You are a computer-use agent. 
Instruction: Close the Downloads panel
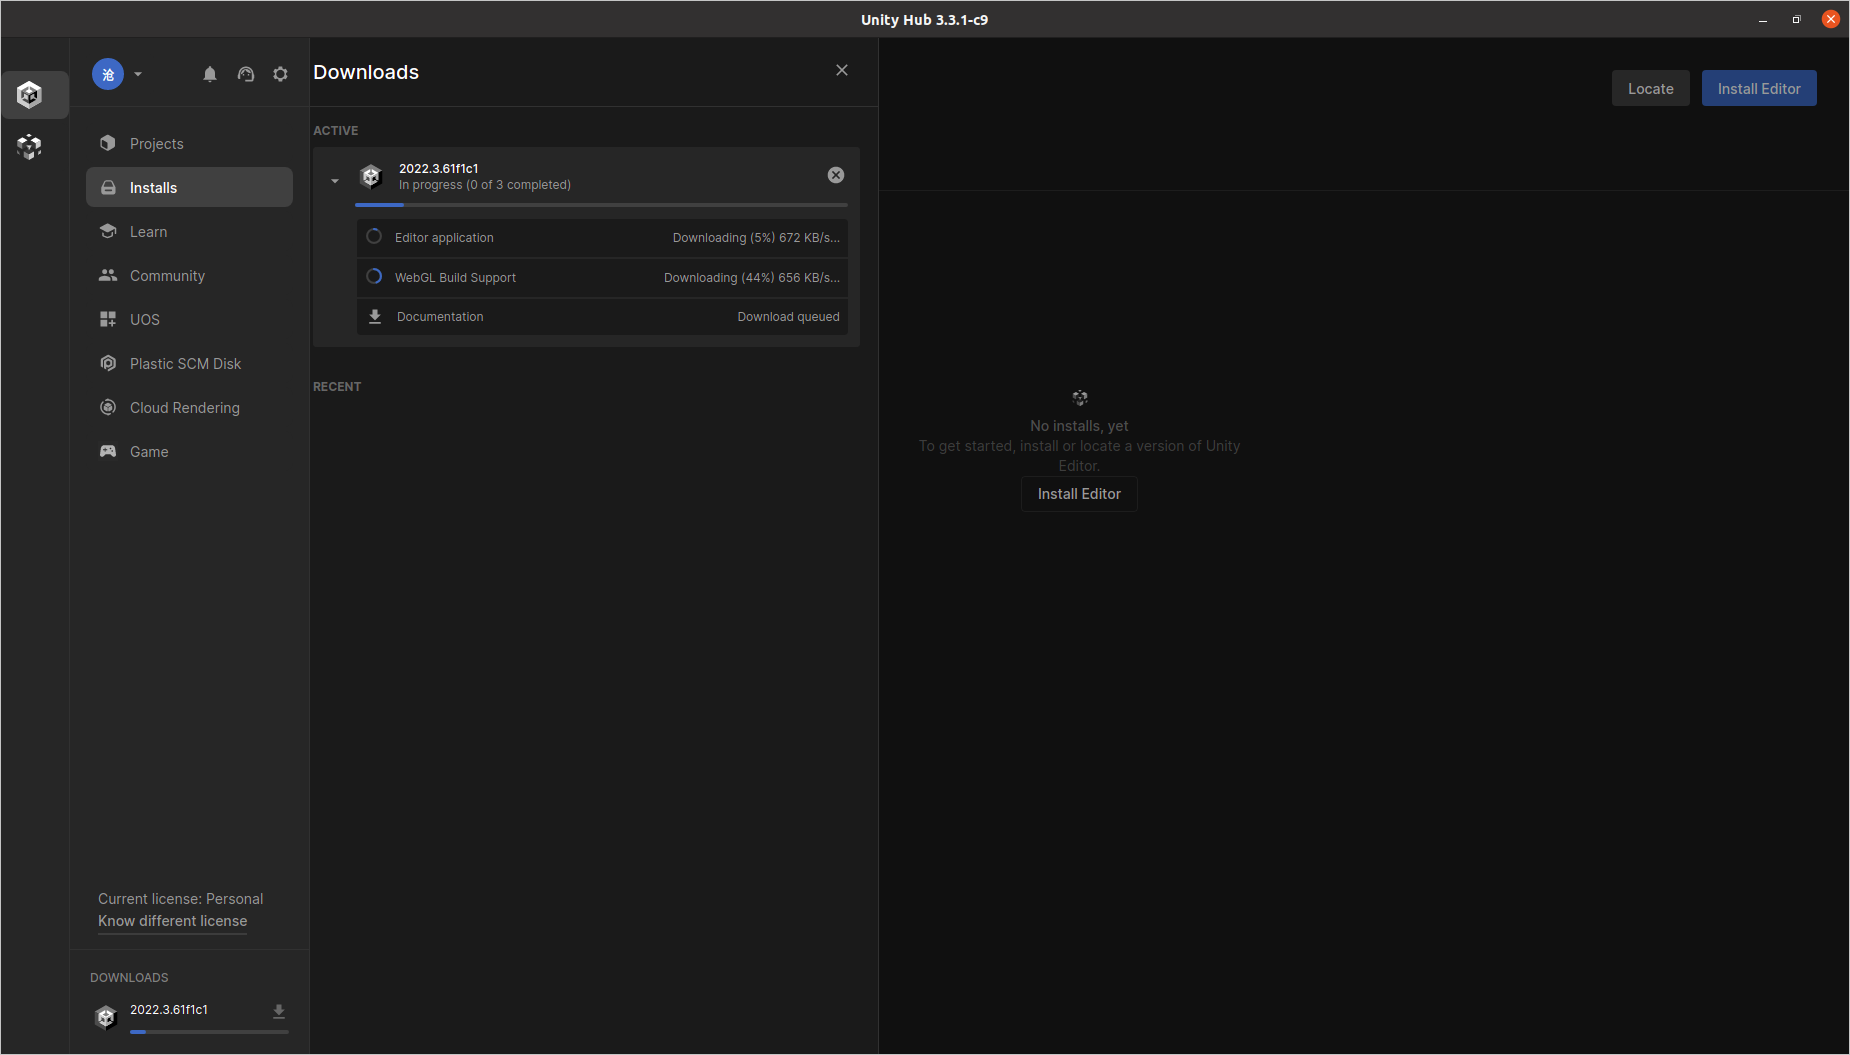tap(842, 70)
